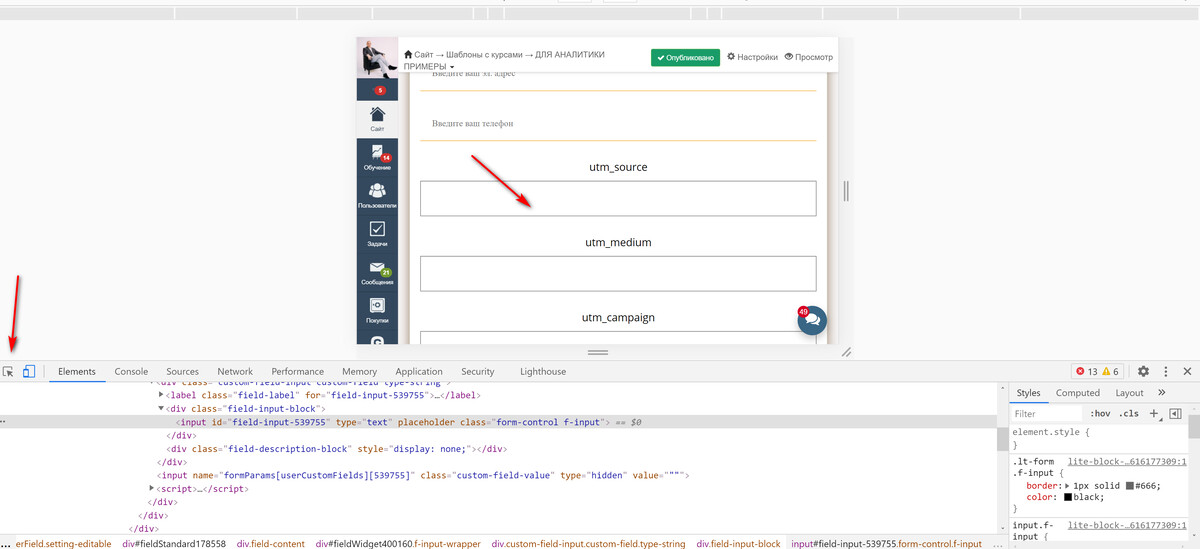
Task: Select the input field-input-539755 node
Action: [391, 422]
